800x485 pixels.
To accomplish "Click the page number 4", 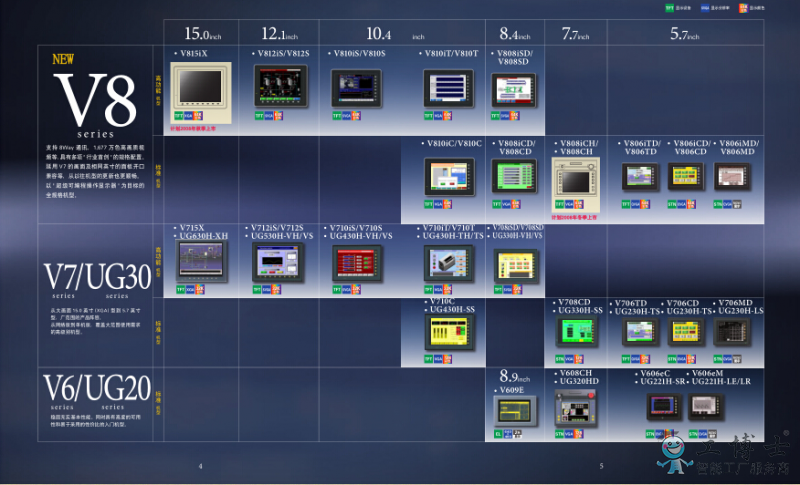I will [201, 466].
